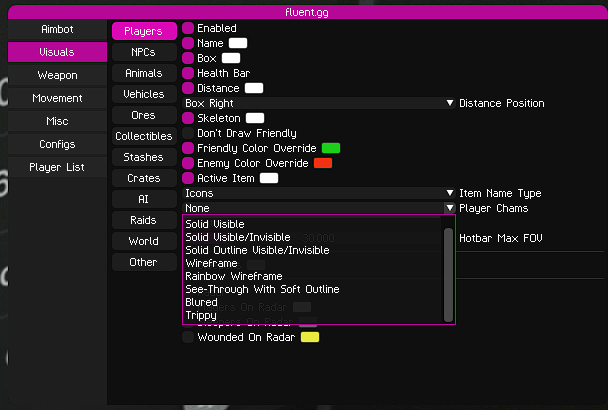Click the dropdown list scrollbar
Image resolution: width=608 pixels, height=410 pixels.
(449, 268)
